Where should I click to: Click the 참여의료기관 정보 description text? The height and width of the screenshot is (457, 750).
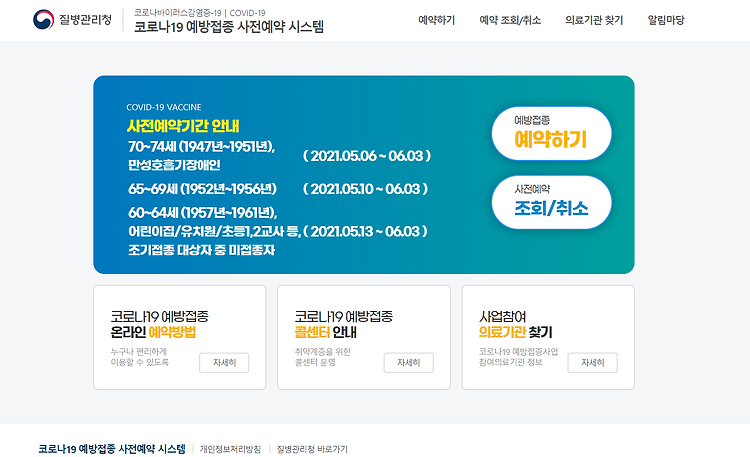tap(510, 362)
